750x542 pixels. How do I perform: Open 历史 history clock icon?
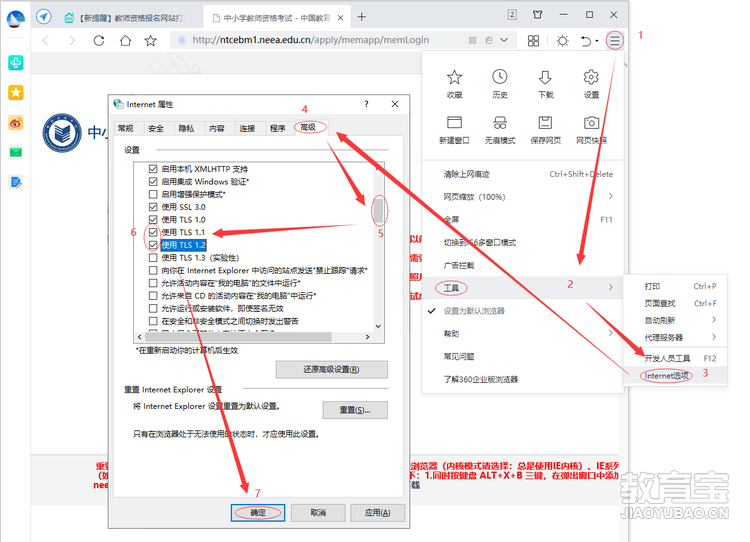(x=500, y=77)
